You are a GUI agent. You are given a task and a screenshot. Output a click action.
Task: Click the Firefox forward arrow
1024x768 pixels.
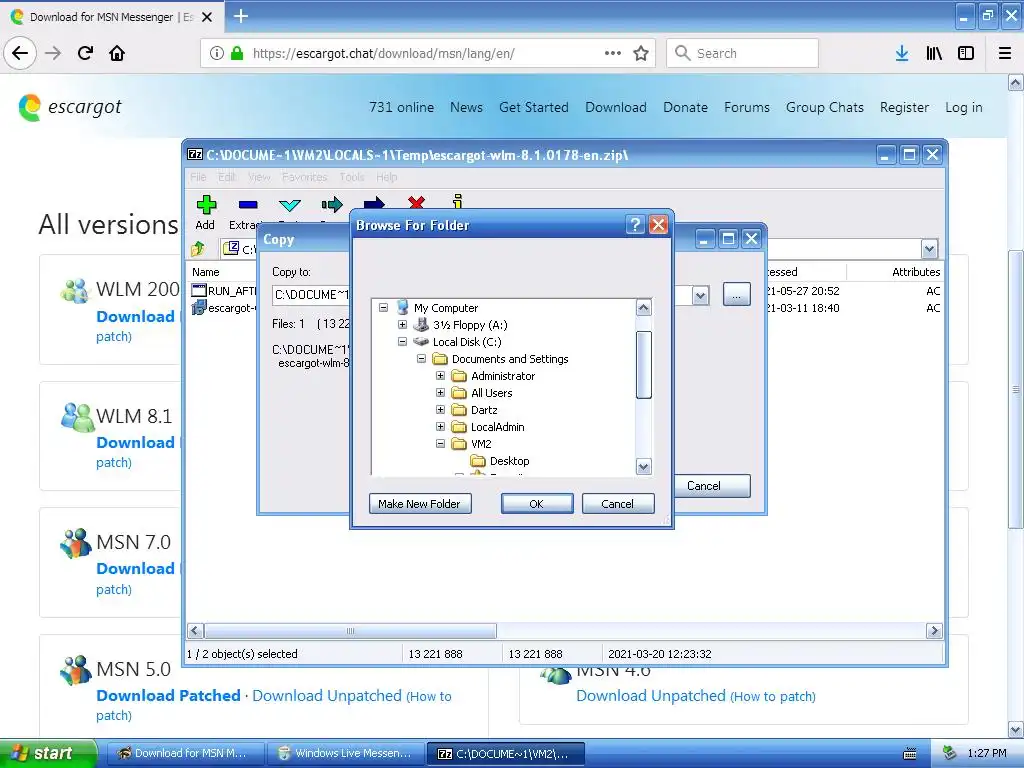(x=53, y=53)
